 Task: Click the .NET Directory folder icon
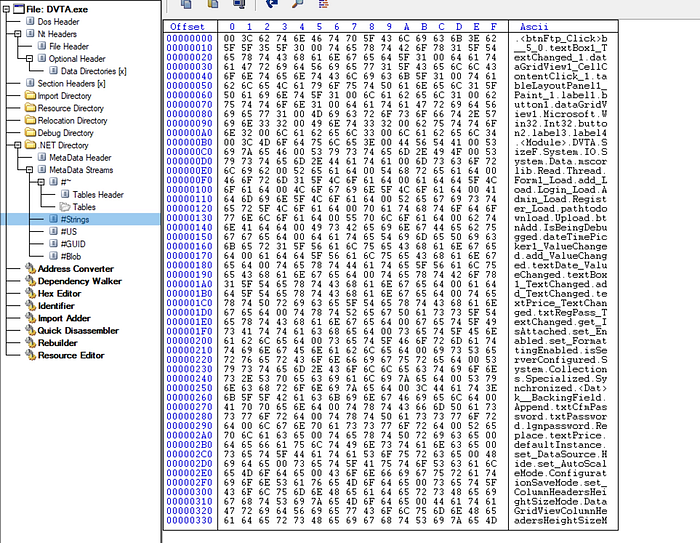coord(30,145)
